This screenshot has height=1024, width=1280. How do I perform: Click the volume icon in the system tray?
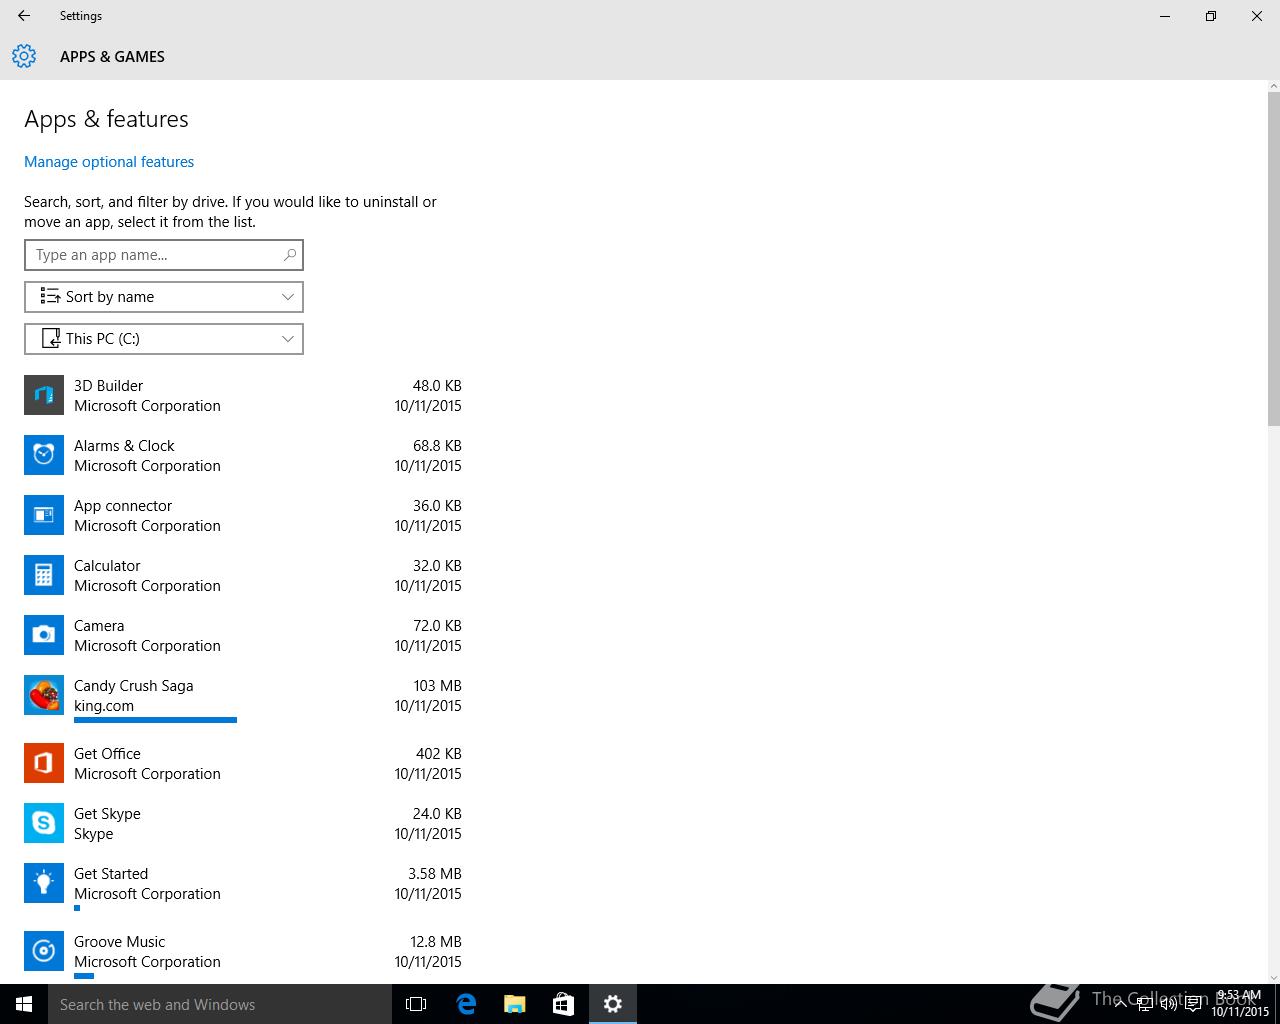pos(1169,1005)
